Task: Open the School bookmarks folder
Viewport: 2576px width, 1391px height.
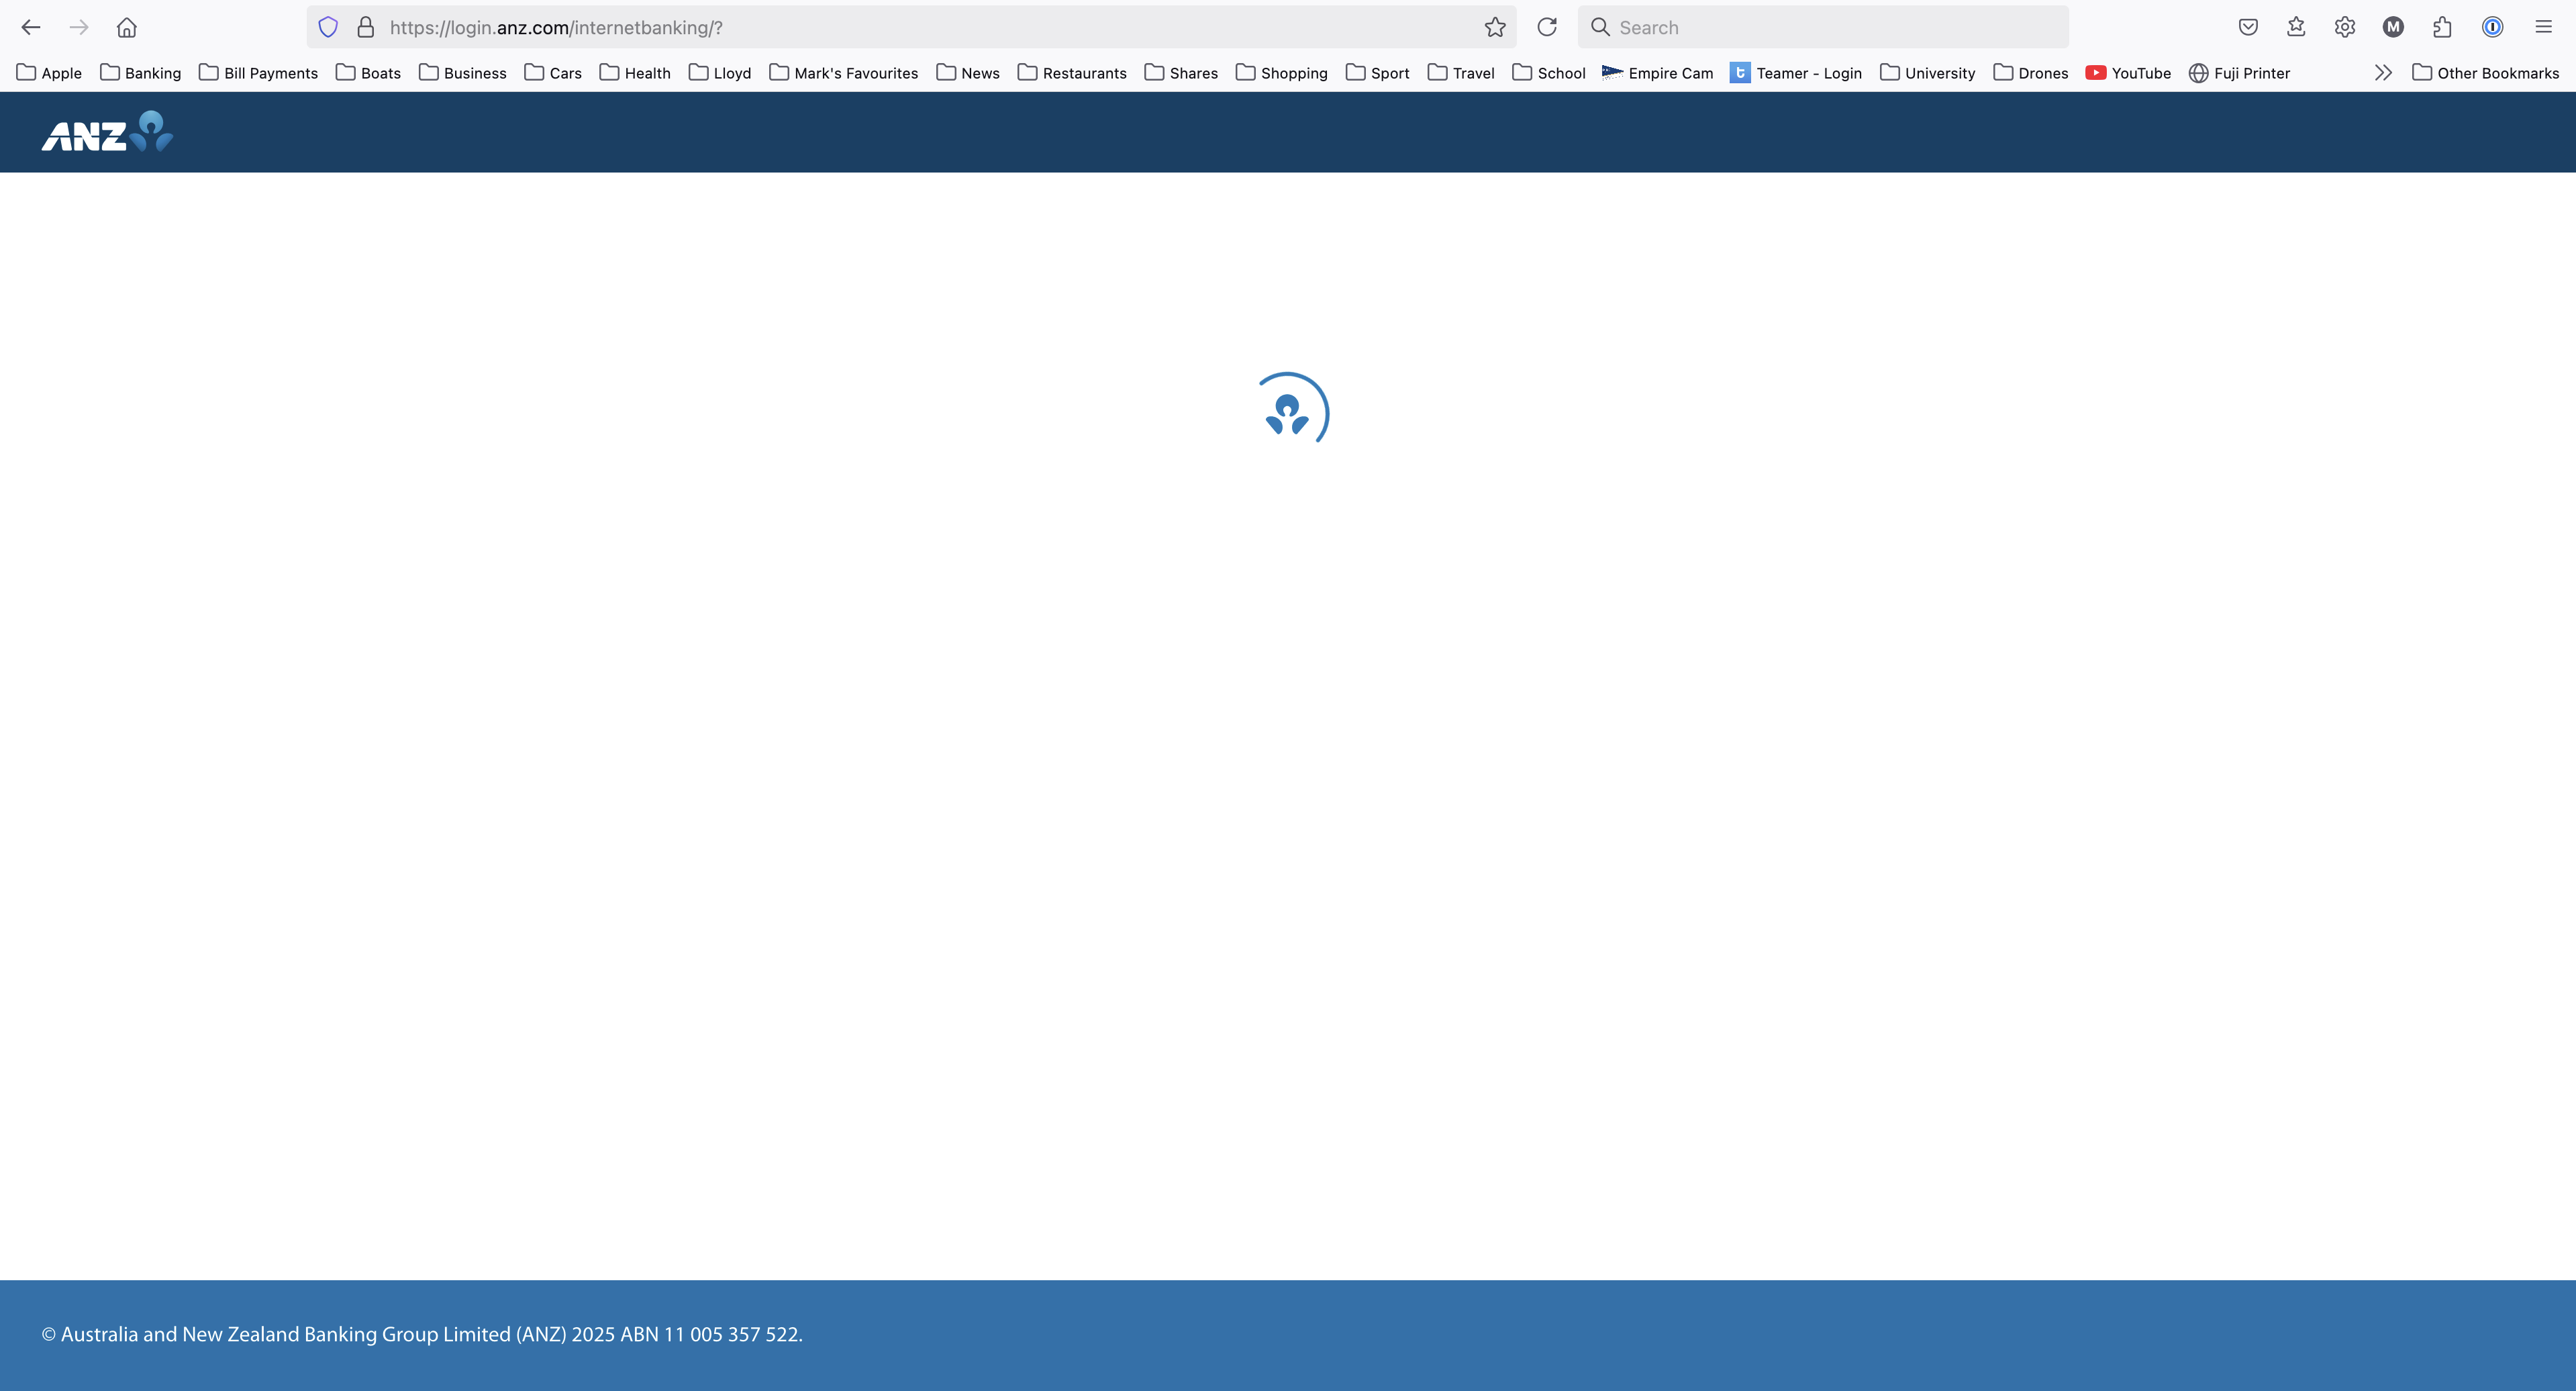Action: 1549,73
